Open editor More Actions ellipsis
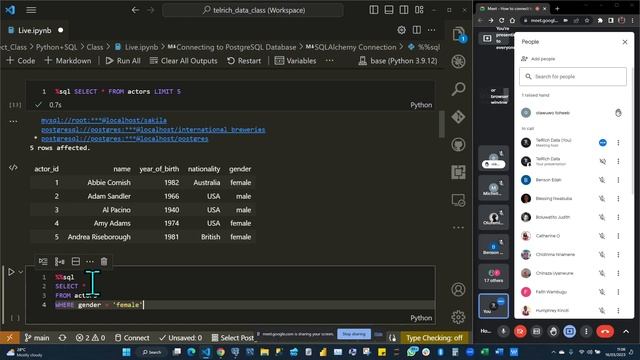The image size is (640, 360). click(x=431, y=30)
